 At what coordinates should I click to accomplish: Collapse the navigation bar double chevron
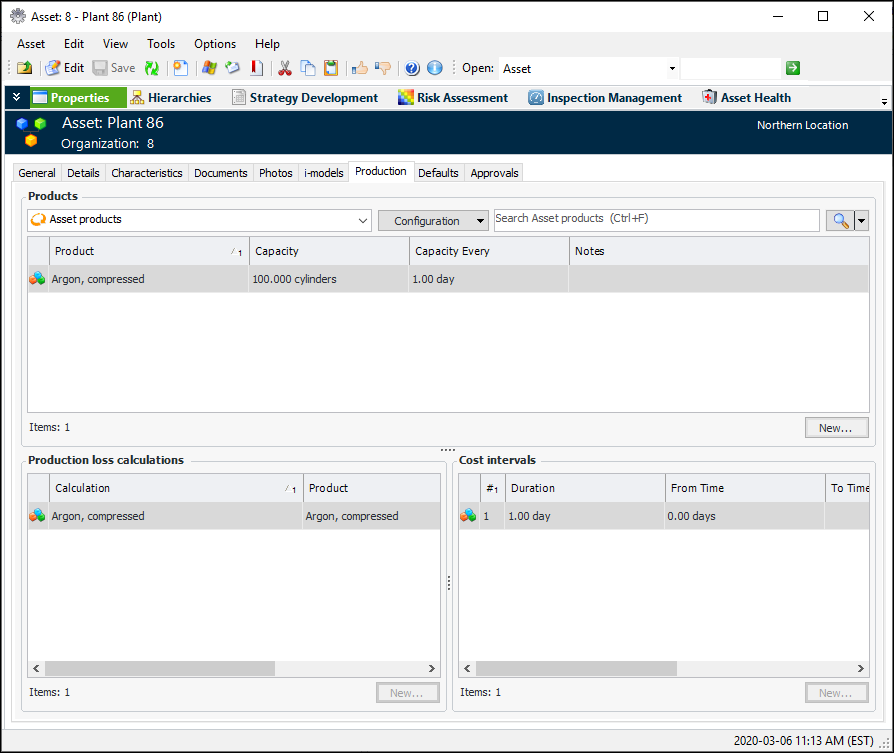pyautogui.click(x=17, y=98)
